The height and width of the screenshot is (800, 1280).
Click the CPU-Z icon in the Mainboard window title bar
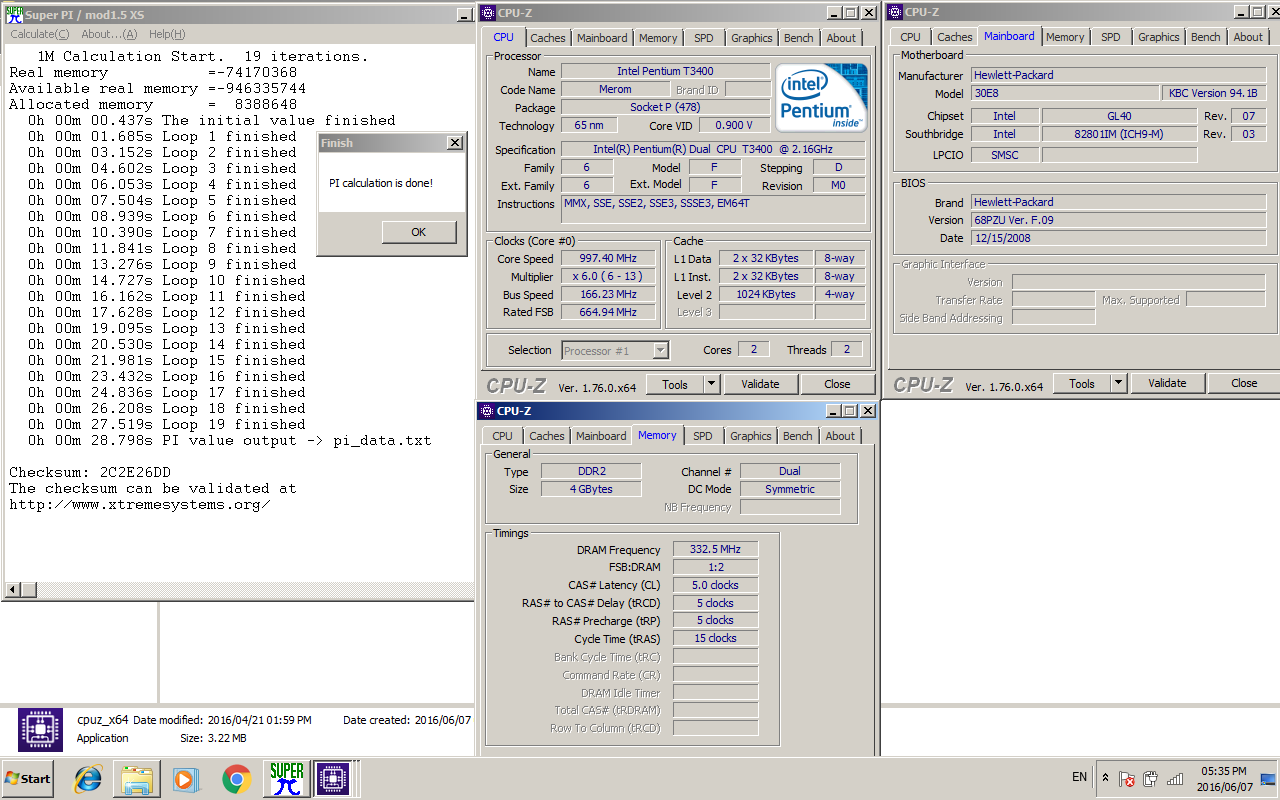pos(895,13)
